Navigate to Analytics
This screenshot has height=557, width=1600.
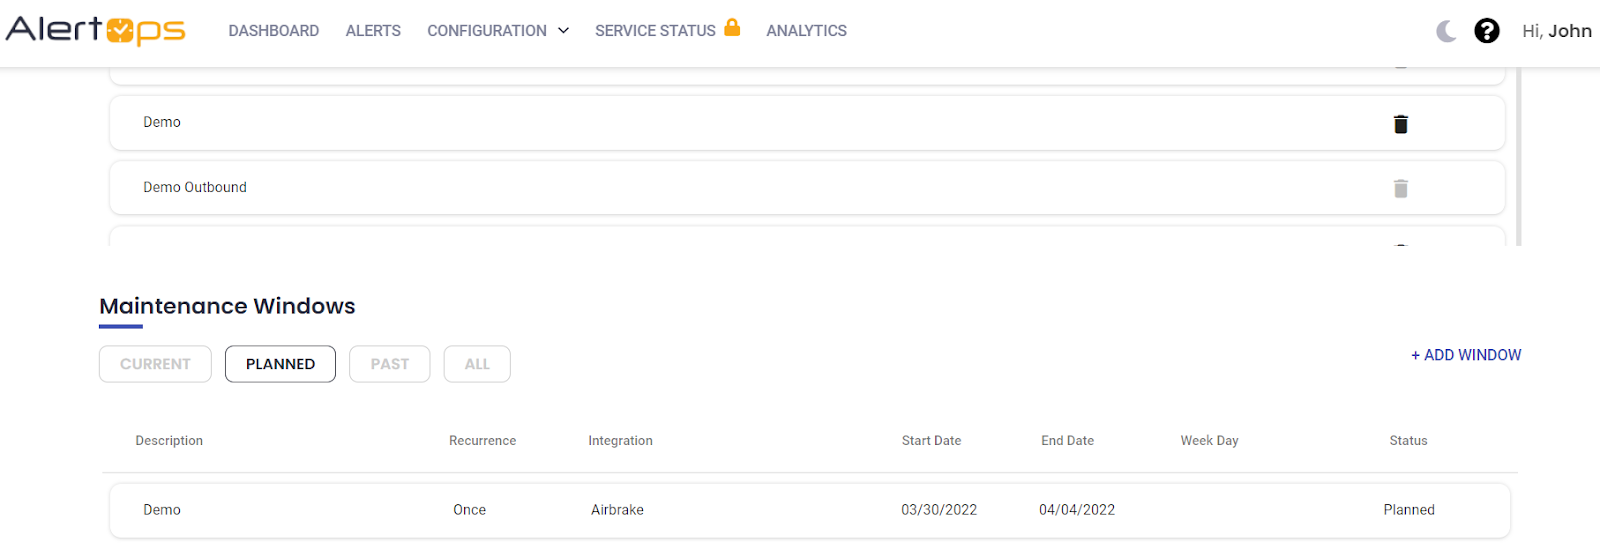(x=806, y=31)
